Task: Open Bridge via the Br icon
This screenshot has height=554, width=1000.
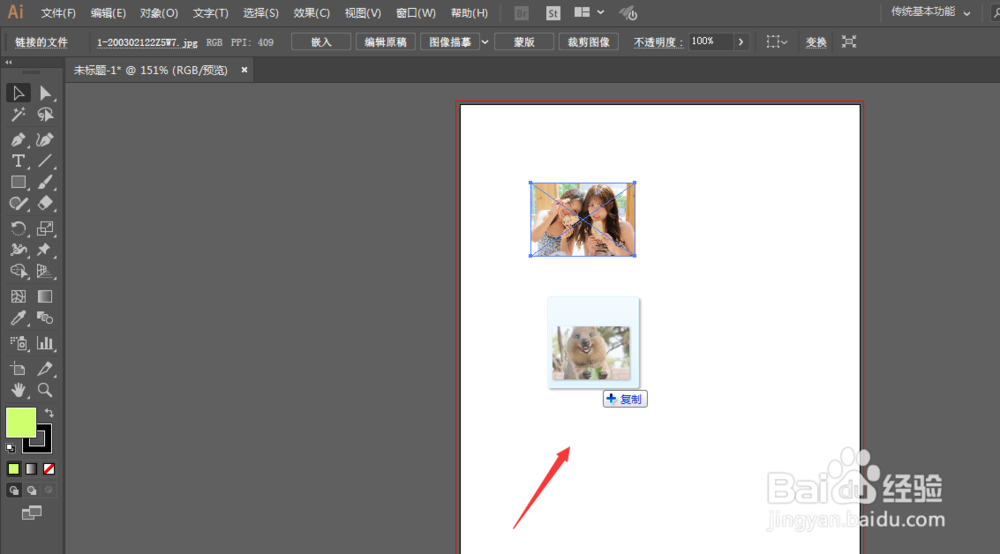Action: [521, 13]
